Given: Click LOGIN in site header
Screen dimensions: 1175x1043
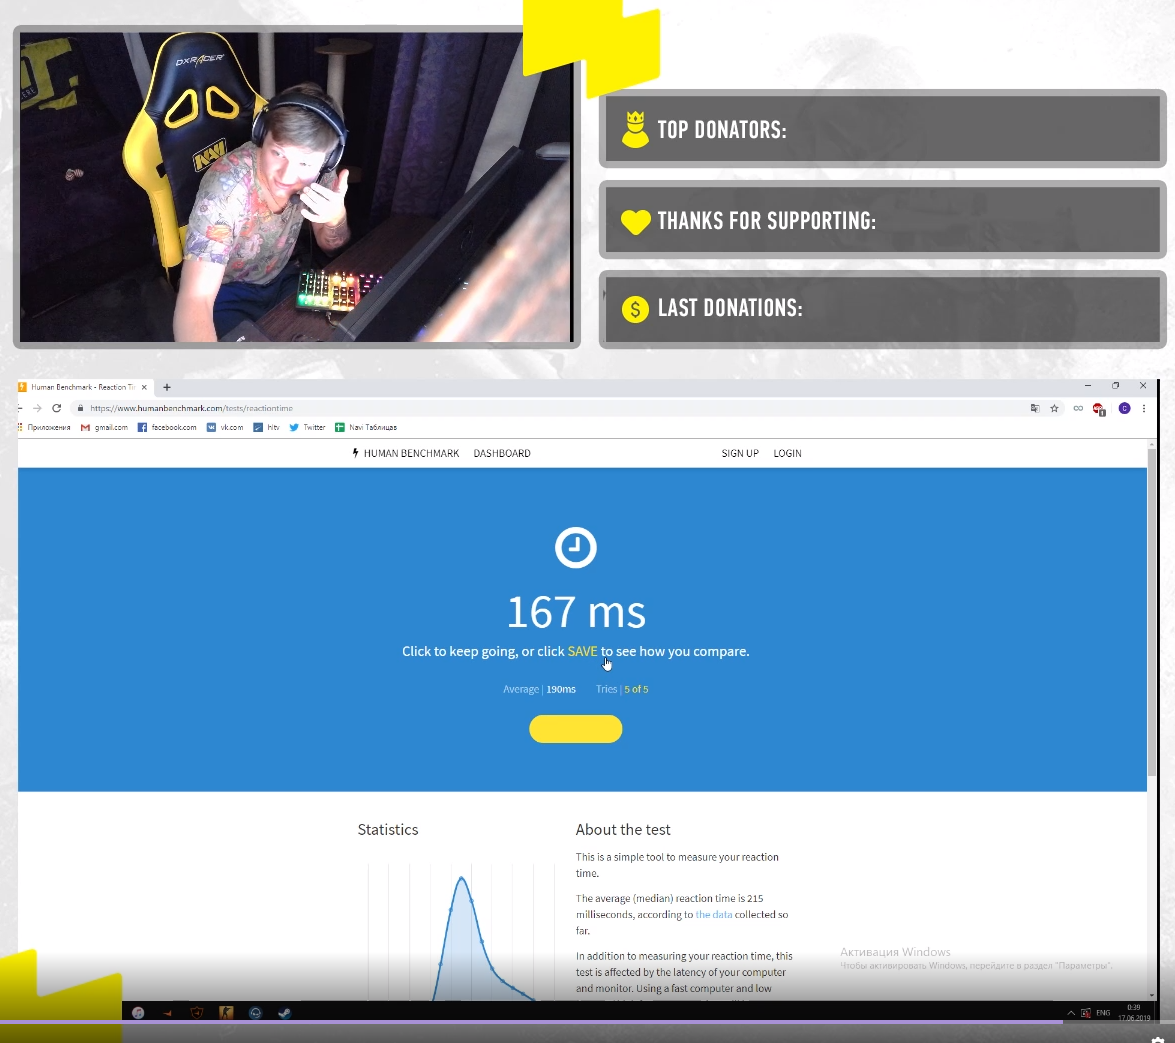Looking at the screenshot, I should point(788,453).
